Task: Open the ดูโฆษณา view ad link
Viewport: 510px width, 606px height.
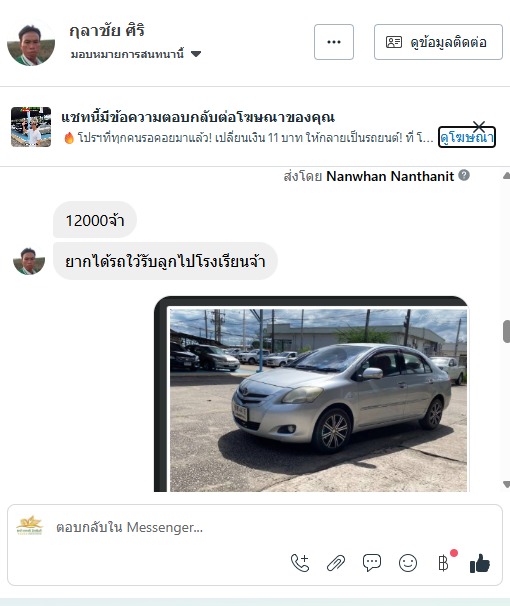Action: pyautogui.click(x=467, y=137)
